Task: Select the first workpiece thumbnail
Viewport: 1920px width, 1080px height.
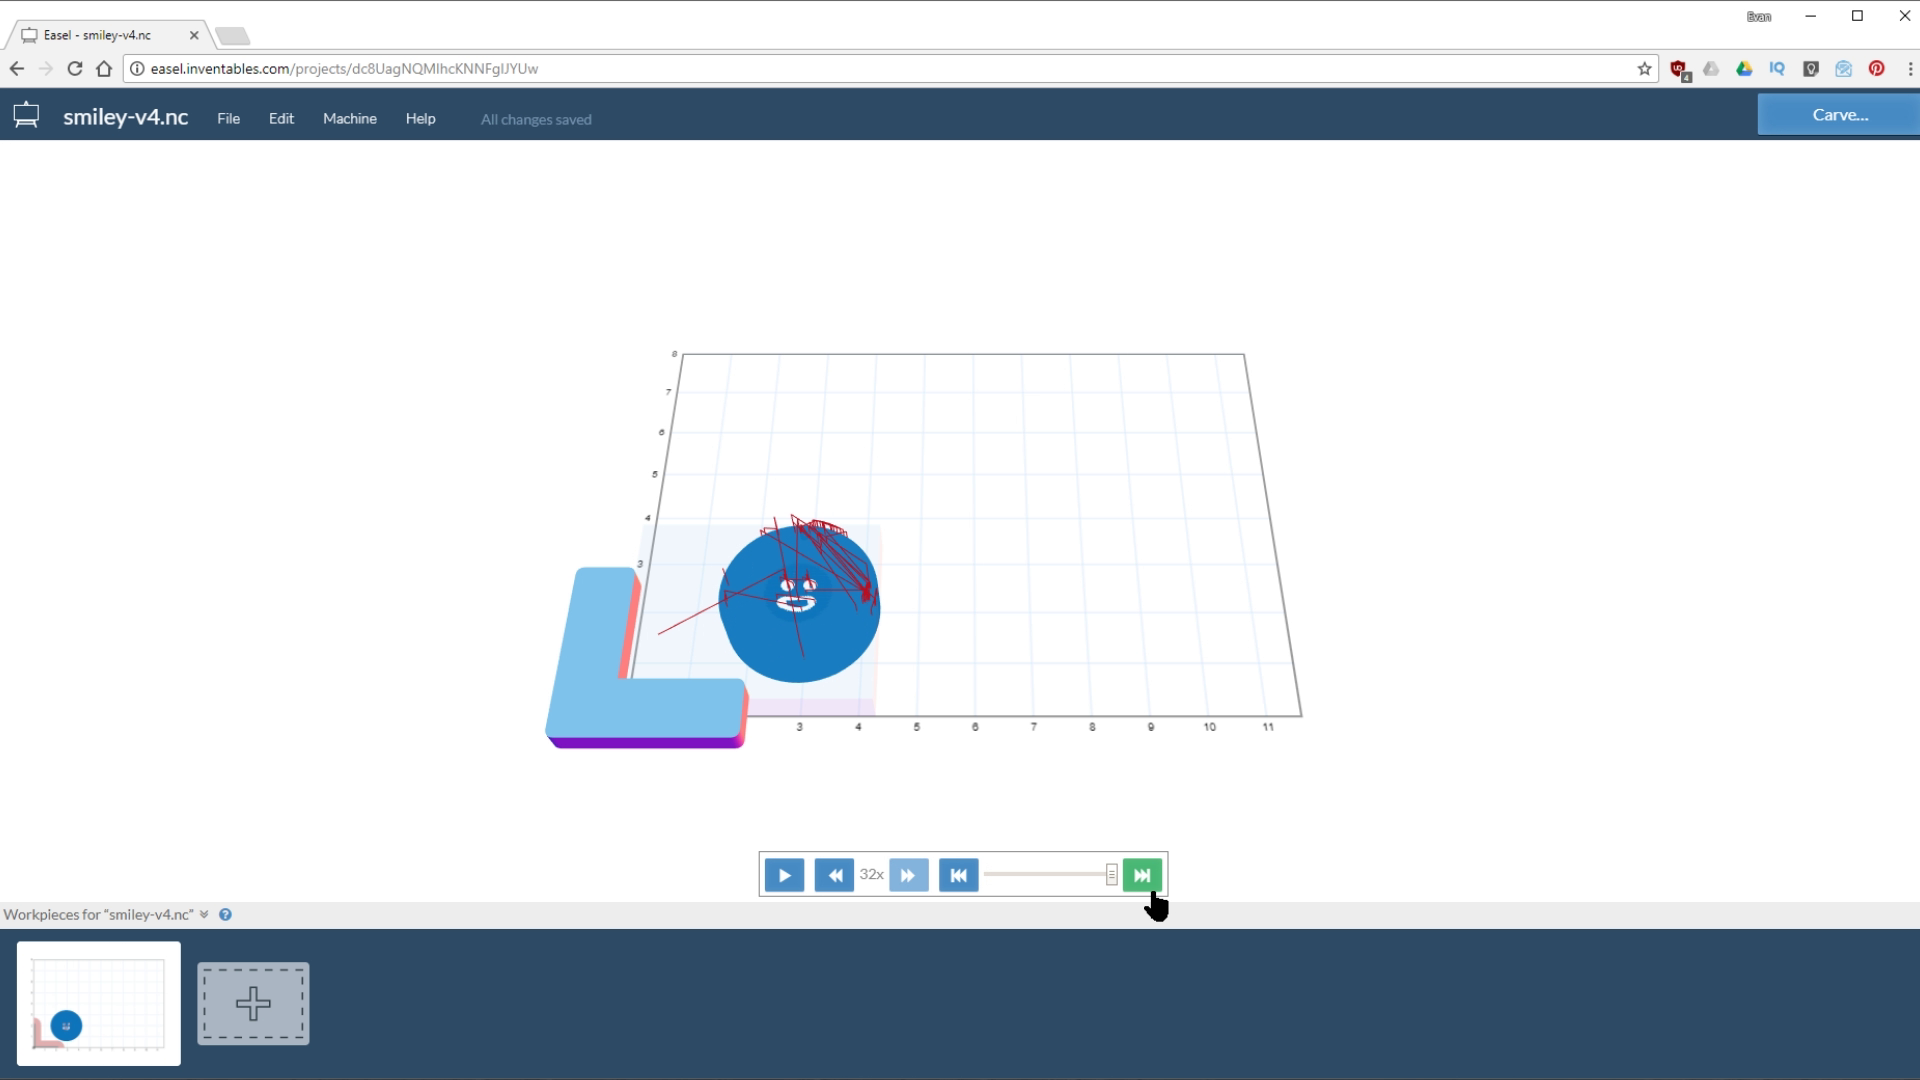Action: click(98, 1004)
